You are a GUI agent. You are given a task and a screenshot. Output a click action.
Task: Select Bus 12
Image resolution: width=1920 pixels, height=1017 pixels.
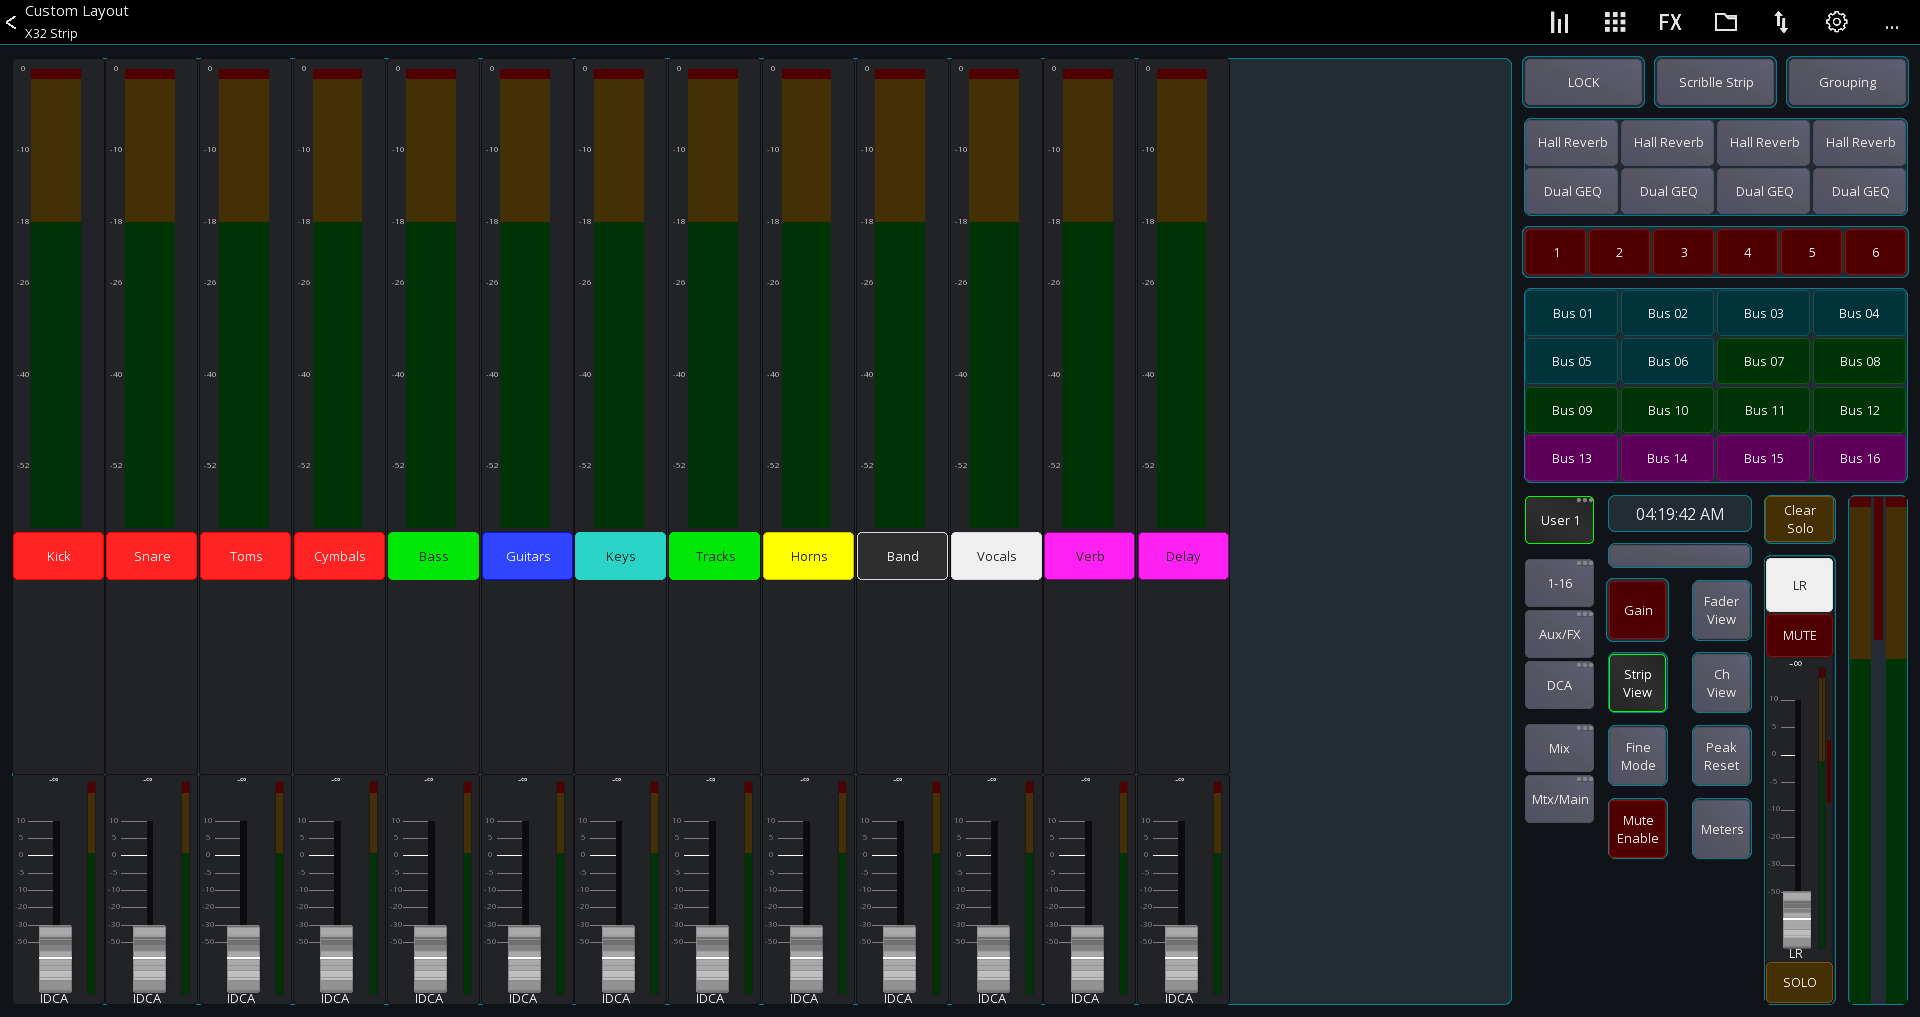pyautogui.click(x=1860, y=410)
